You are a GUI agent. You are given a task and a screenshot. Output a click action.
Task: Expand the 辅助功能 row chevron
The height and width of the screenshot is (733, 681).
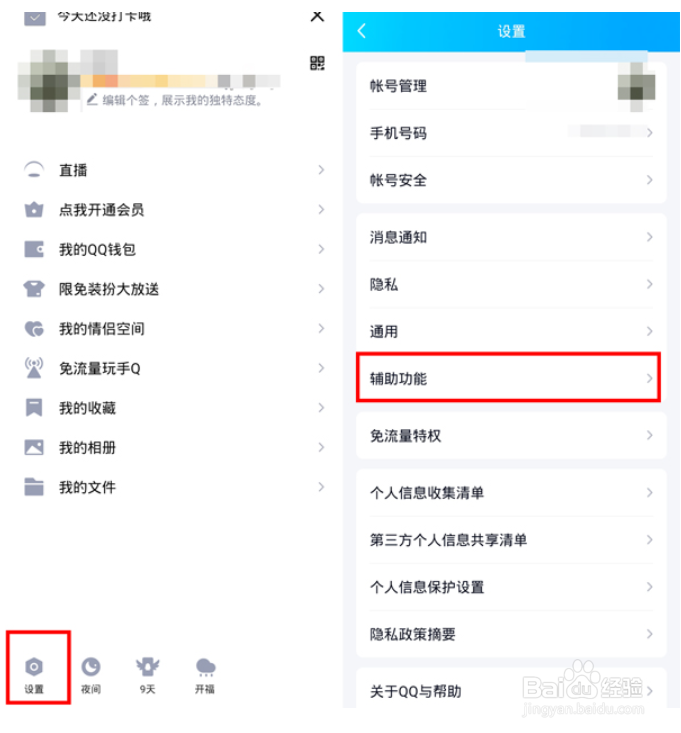[x=649, y=378]
